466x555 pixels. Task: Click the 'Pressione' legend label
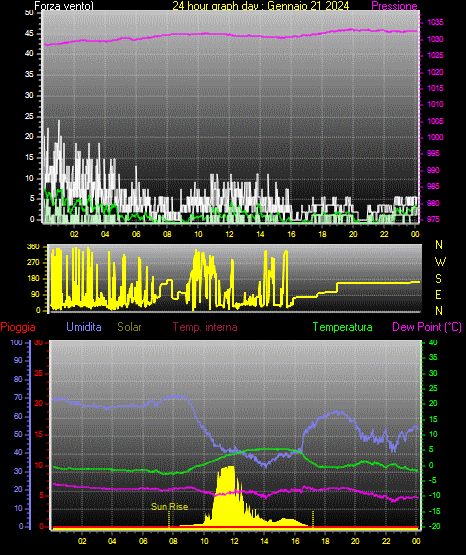pos(394,6)
